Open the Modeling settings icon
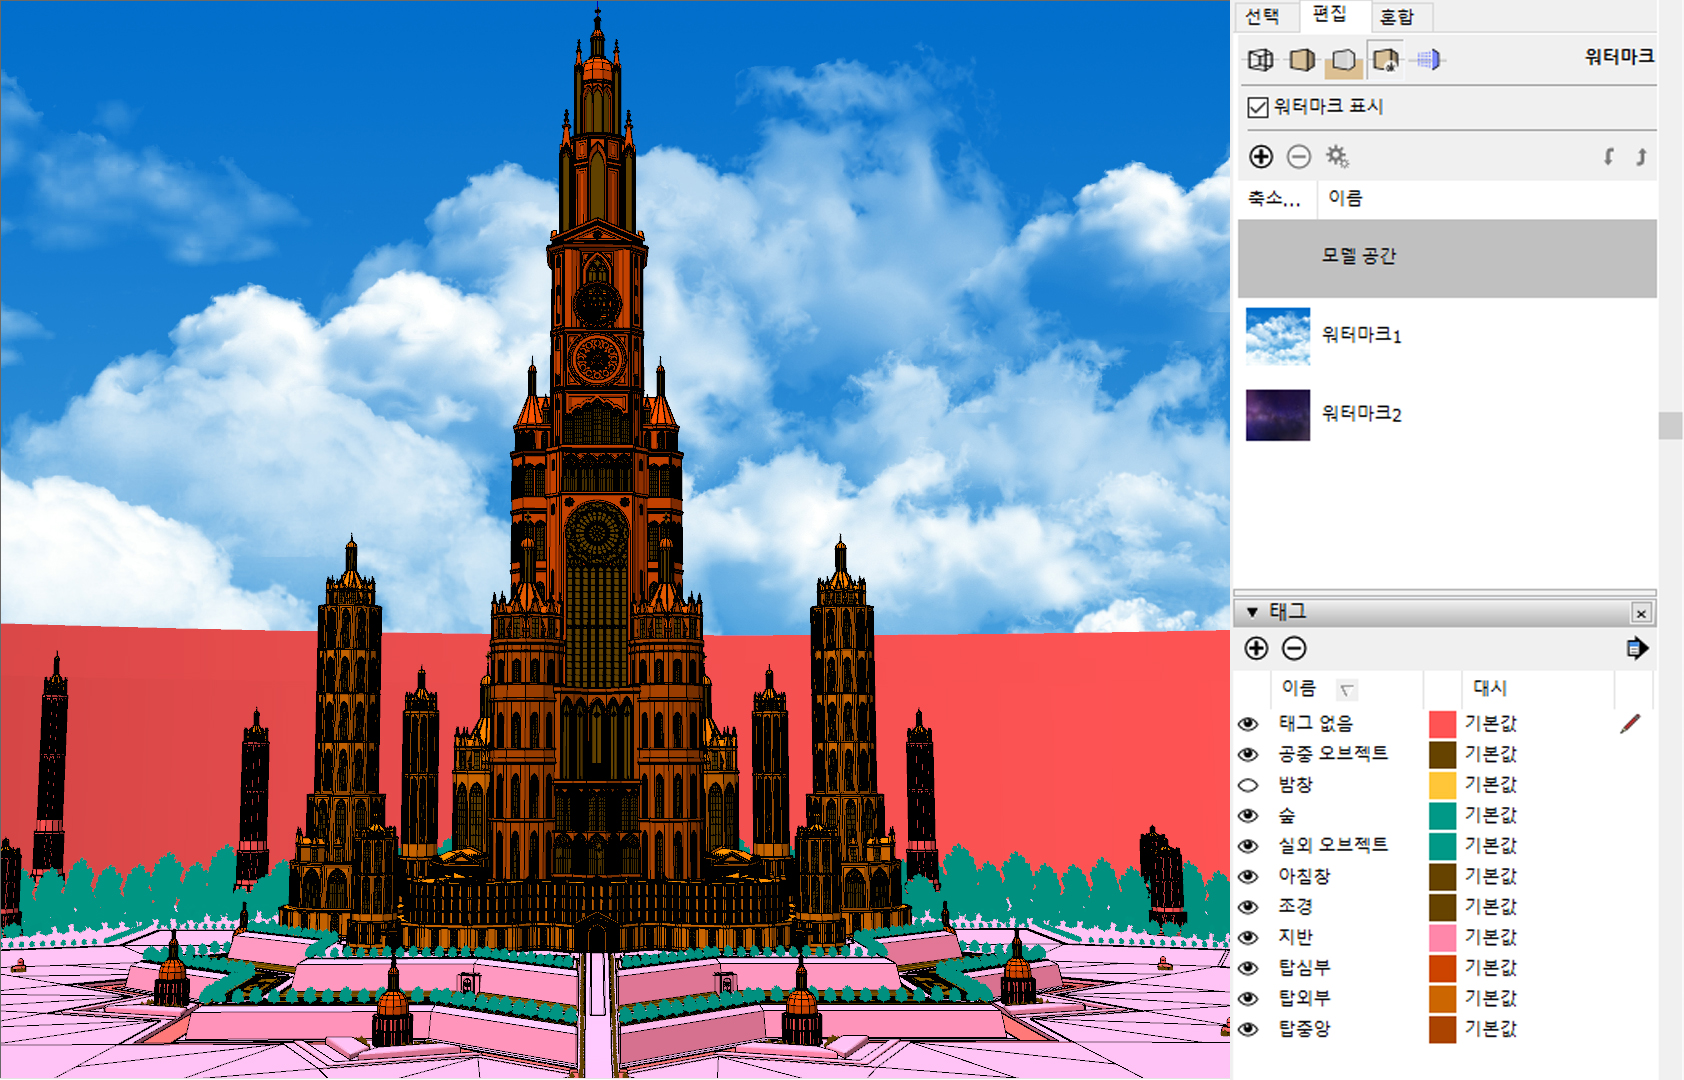 [x=1428, y=60]
